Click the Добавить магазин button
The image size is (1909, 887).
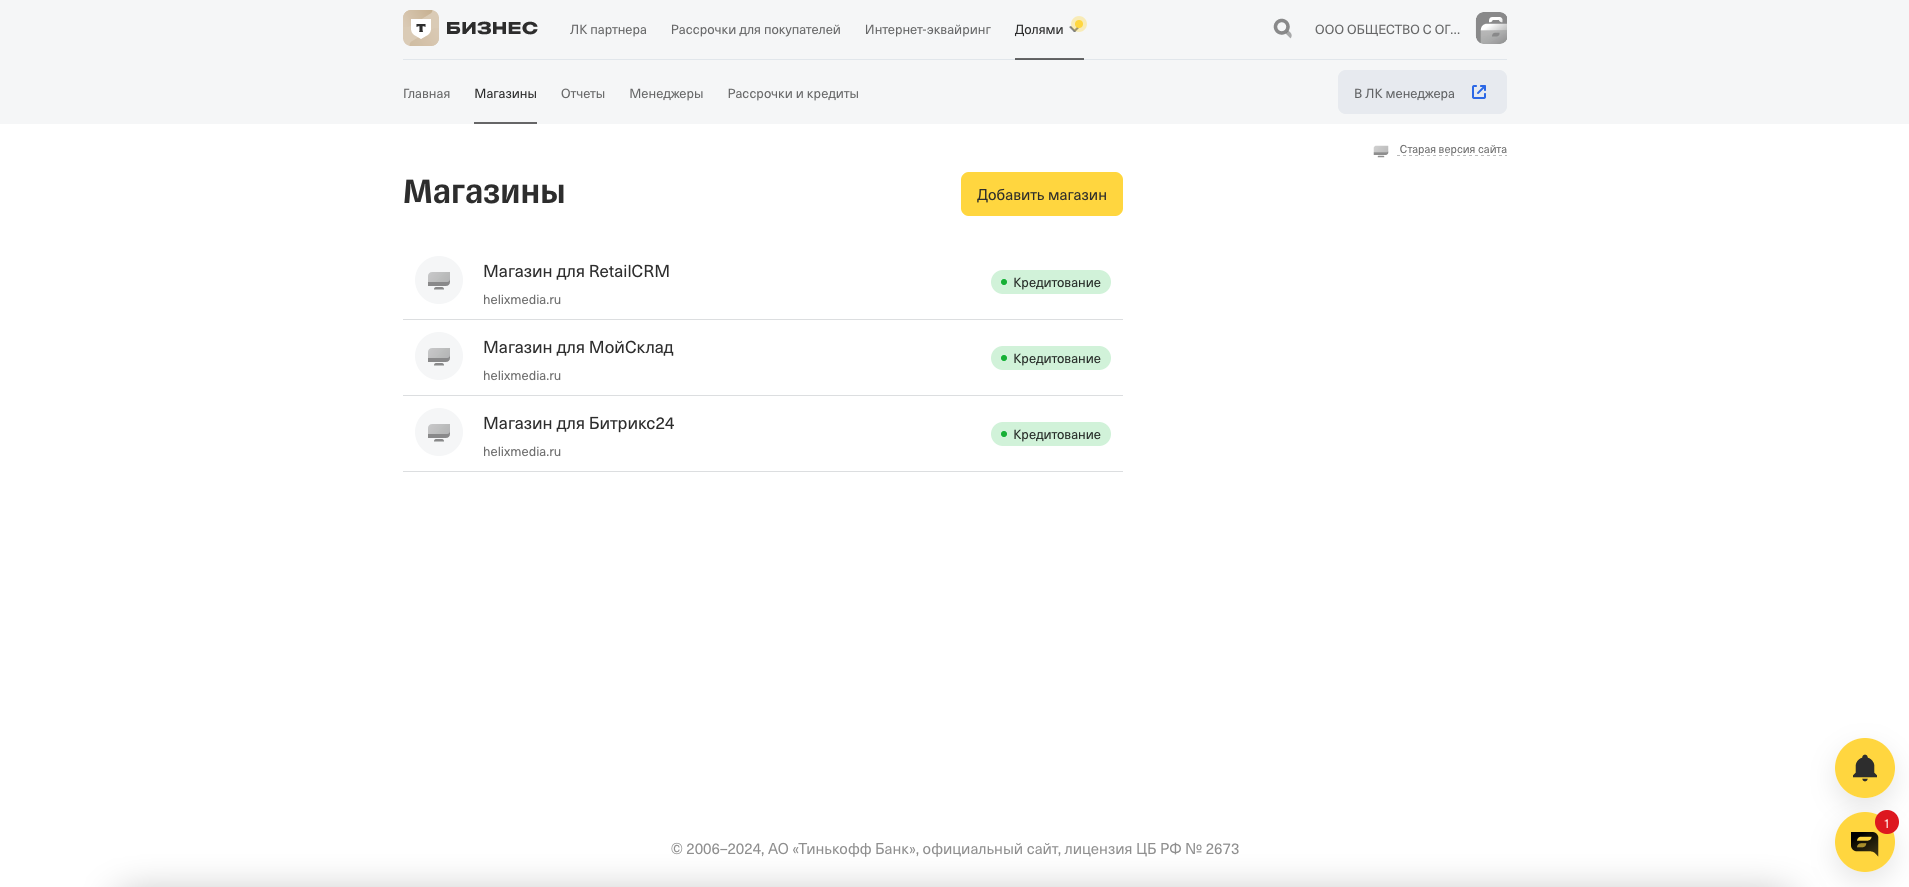click(x=1041, y=194)
